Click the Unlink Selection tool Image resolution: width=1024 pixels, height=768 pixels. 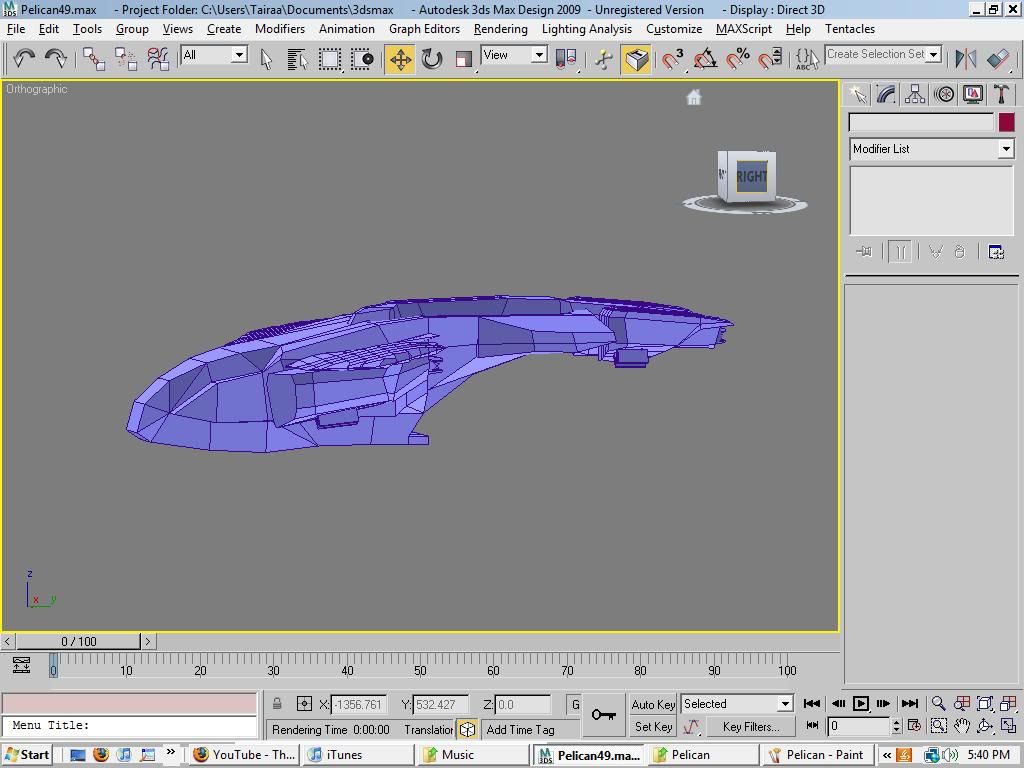point(126,59)
